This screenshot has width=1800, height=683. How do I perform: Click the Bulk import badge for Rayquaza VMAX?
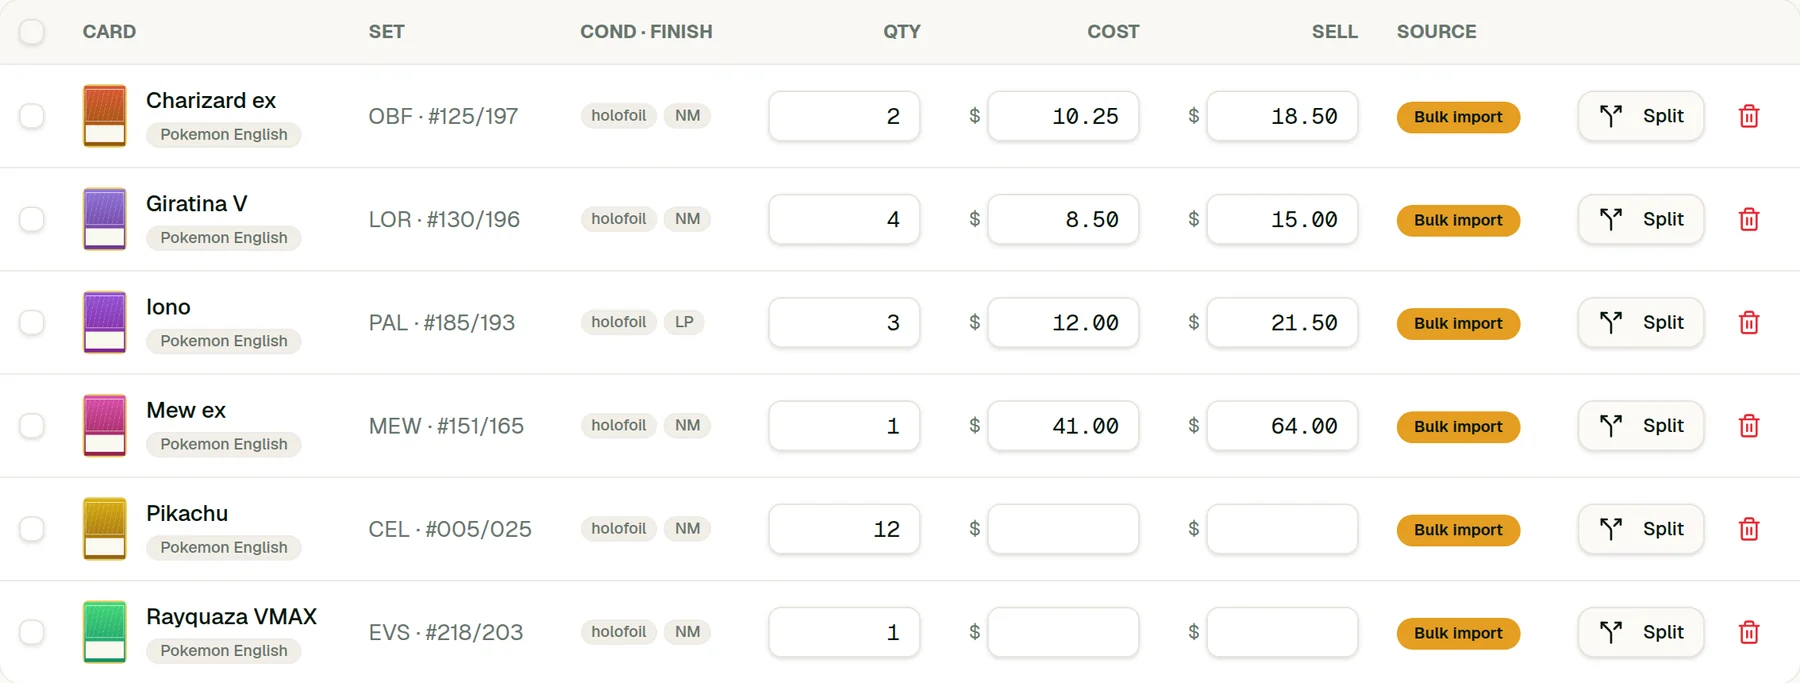(1458, 633)
